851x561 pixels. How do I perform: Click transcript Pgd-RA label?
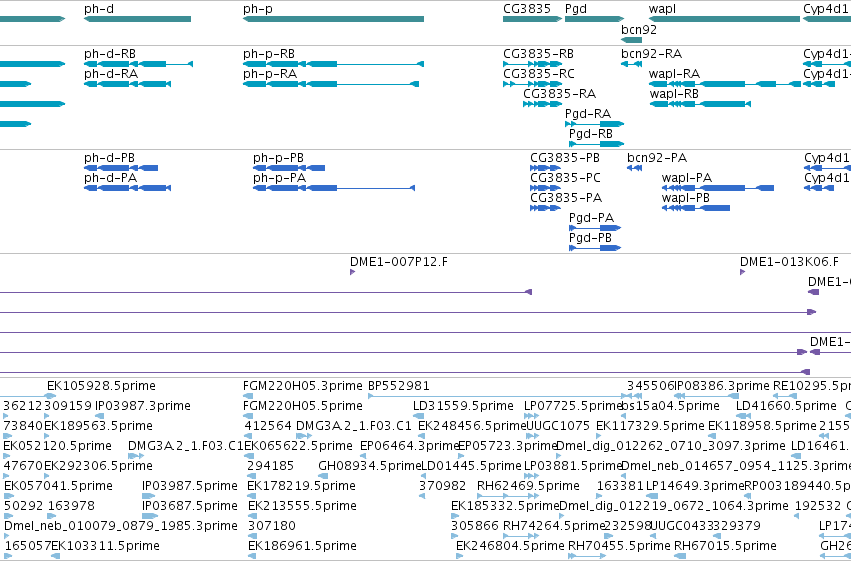coord(588,114)
